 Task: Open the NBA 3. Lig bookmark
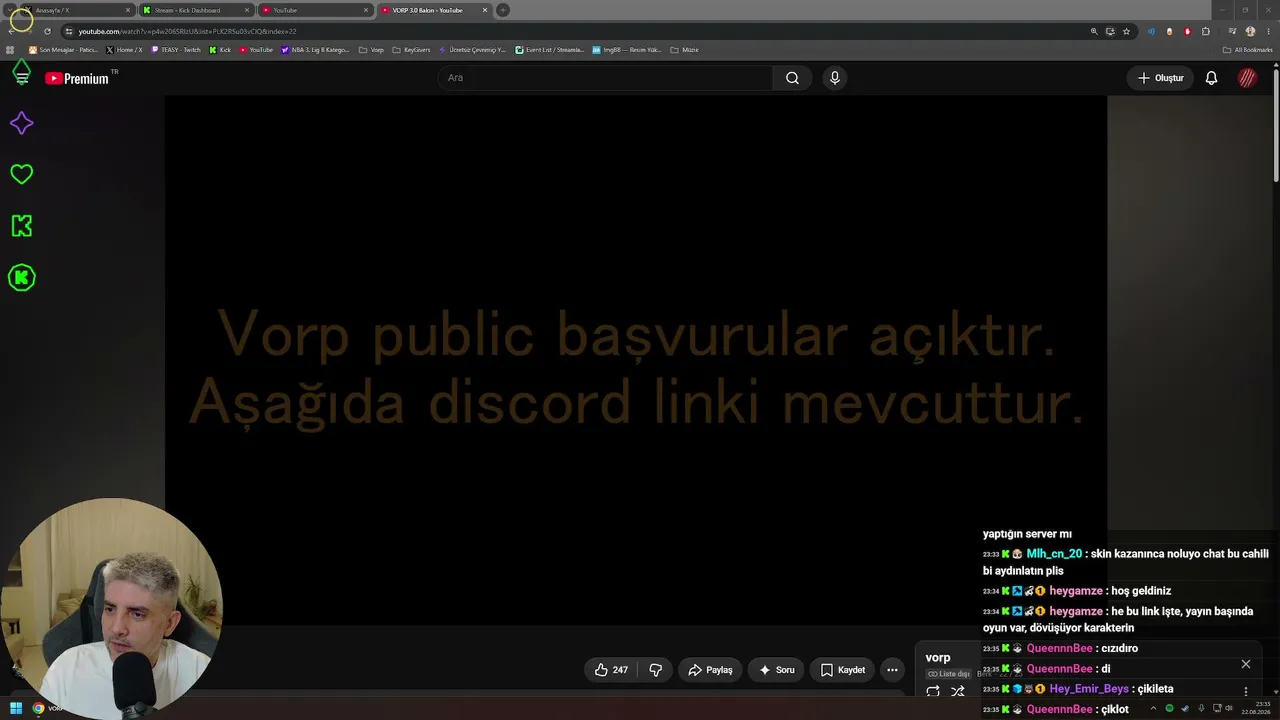pyautogui.click(x=316, y=50)
